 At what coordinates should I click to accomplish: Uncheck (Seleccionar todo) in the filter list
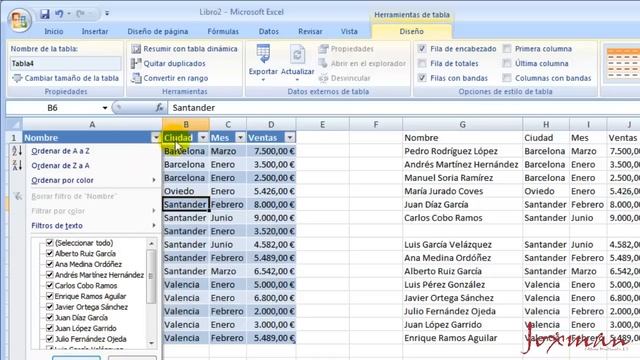point(50,243)
